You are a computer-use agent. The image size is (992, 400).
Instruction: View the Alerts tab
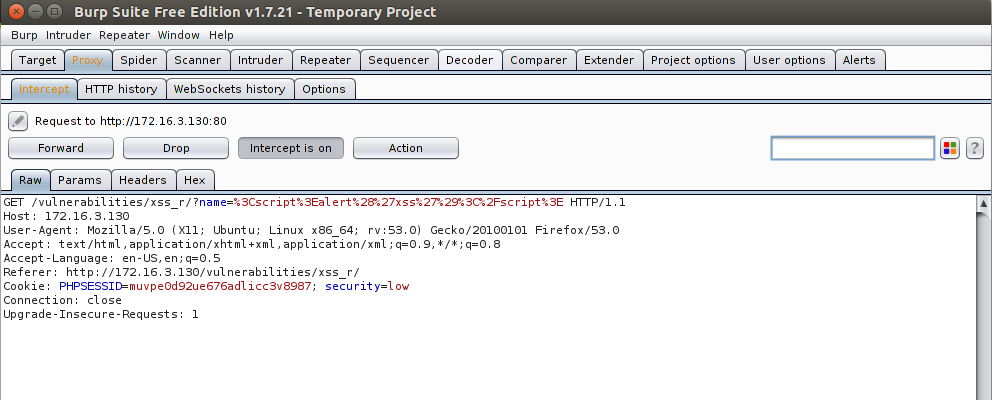pyautogui.click(x=859, y=60)
